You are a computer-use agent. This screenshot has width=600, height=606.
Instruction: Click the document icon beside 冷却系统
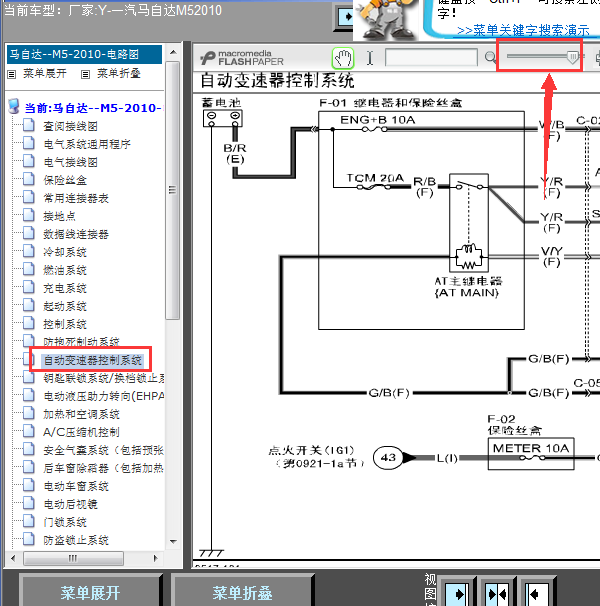point(28,252)
